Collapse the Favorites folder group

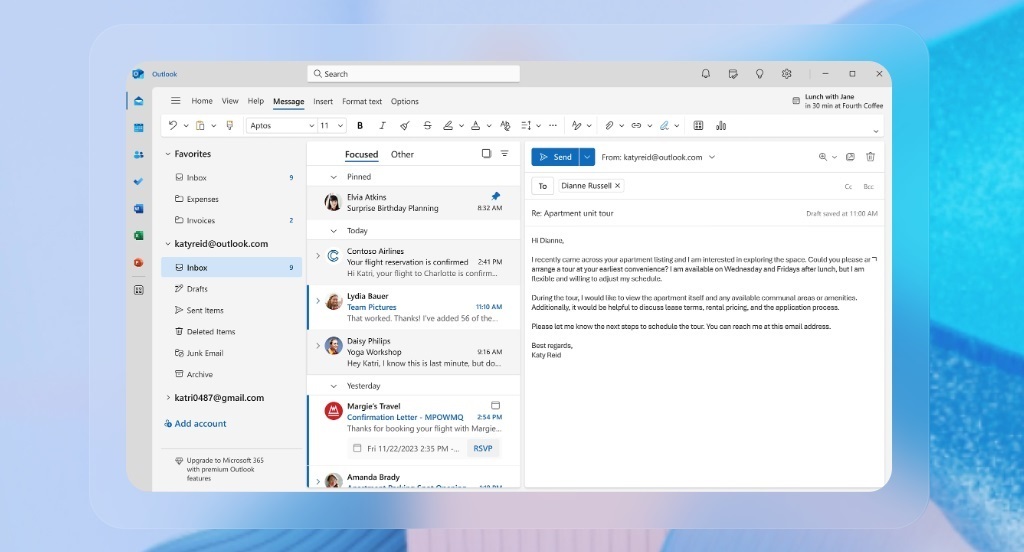(x=168, y=154)
